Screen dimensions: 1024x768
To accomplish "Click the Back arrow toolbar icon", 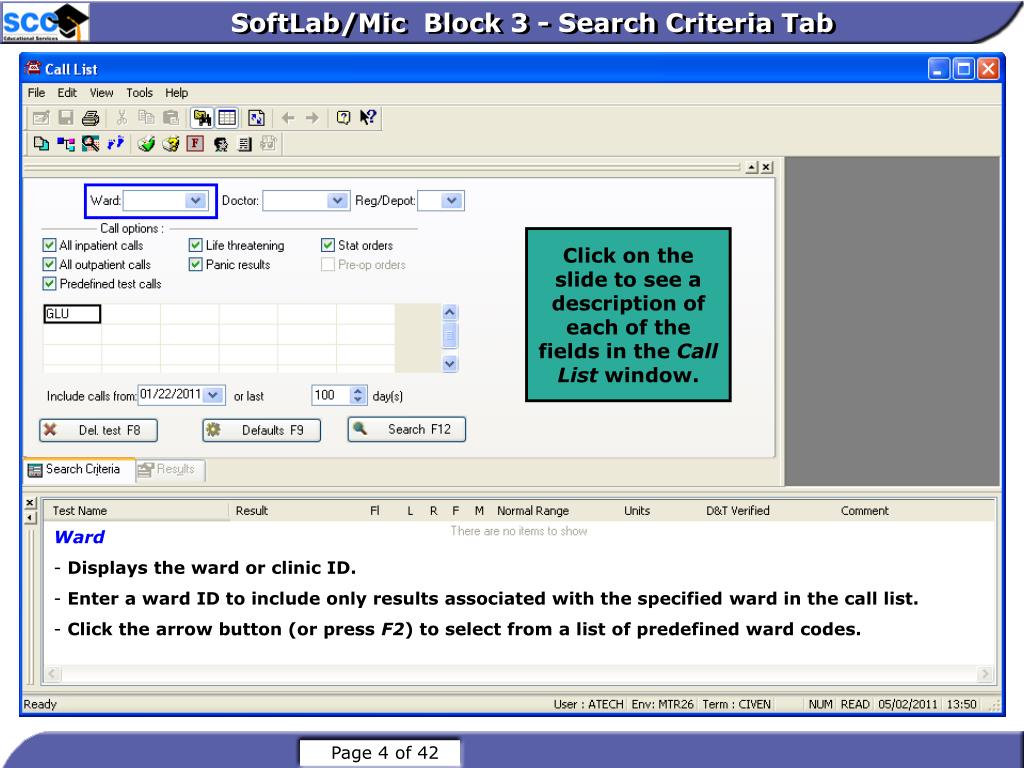I will (x=287, y=118).
